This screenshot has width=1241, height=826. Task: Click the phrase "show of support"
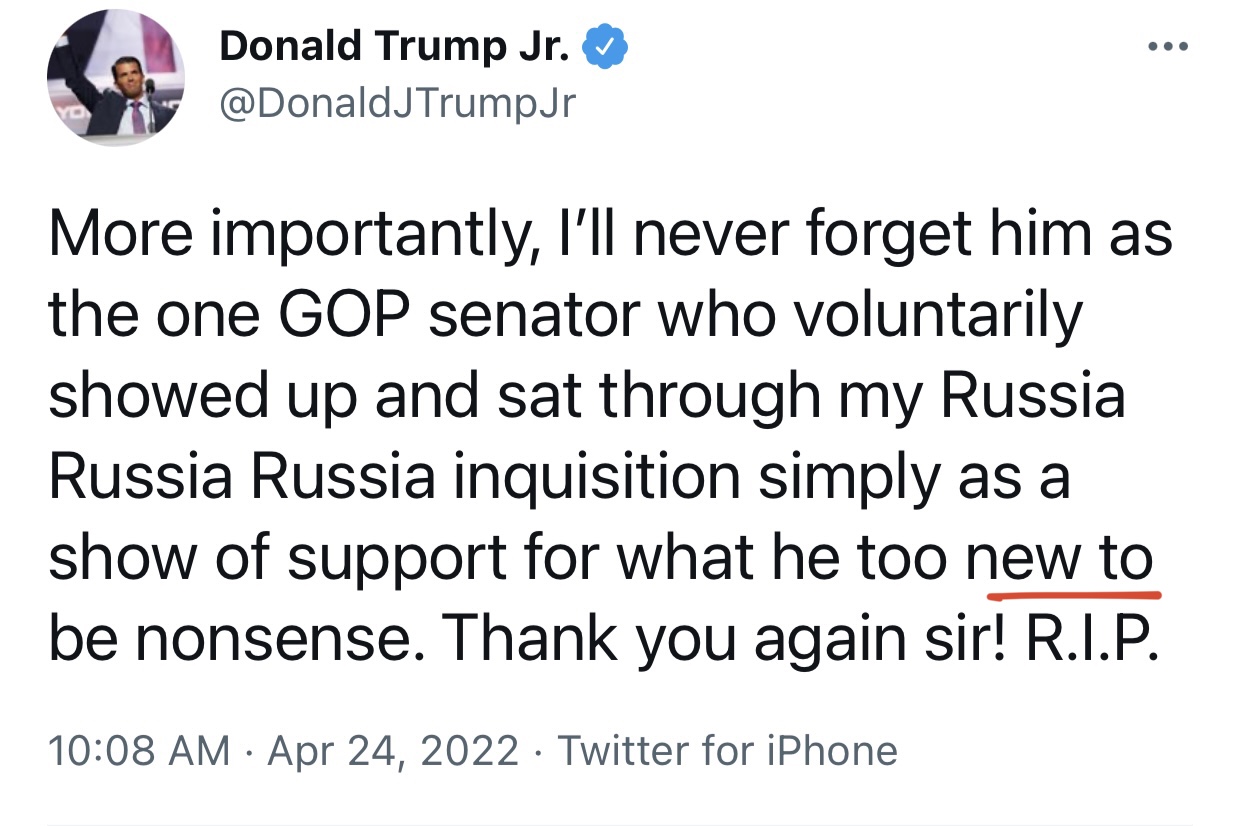click(x=278, y=560)
